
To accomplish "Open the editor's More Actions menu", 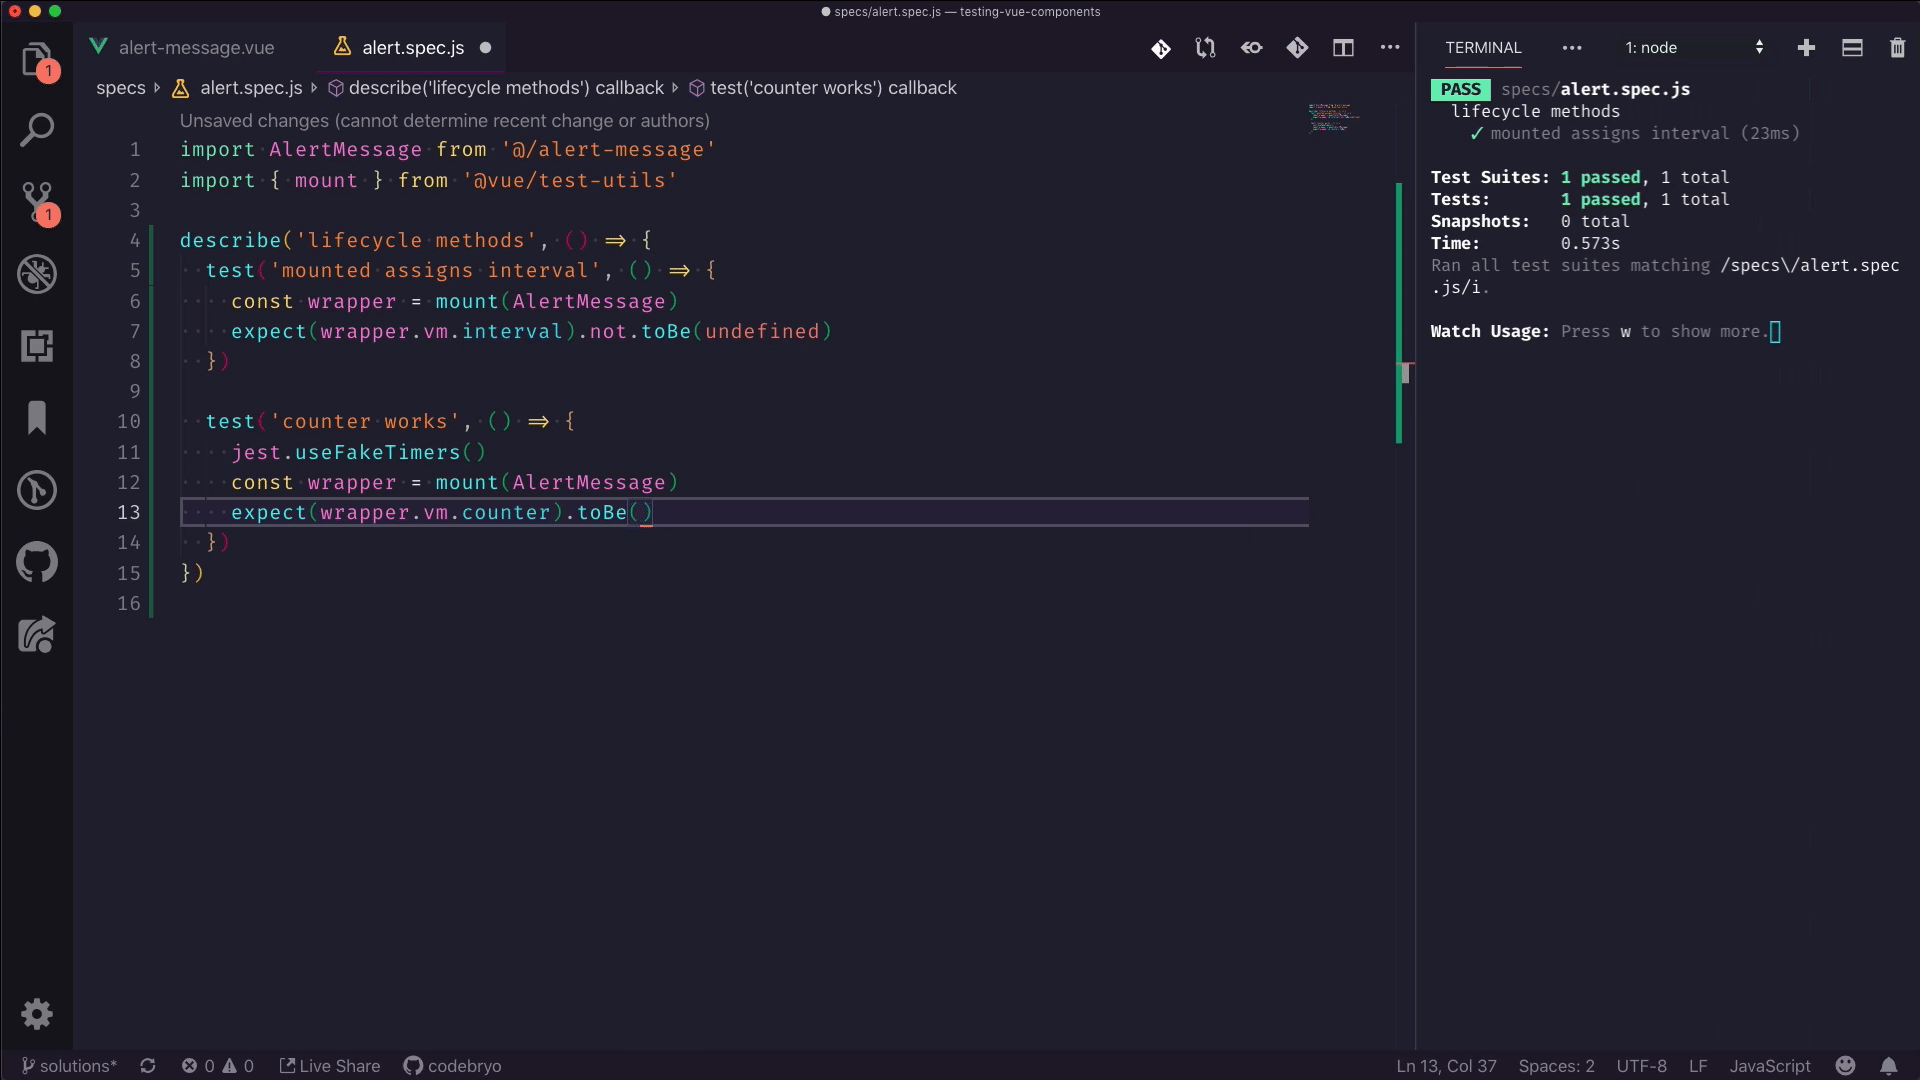I will (x=1390, y=48).
